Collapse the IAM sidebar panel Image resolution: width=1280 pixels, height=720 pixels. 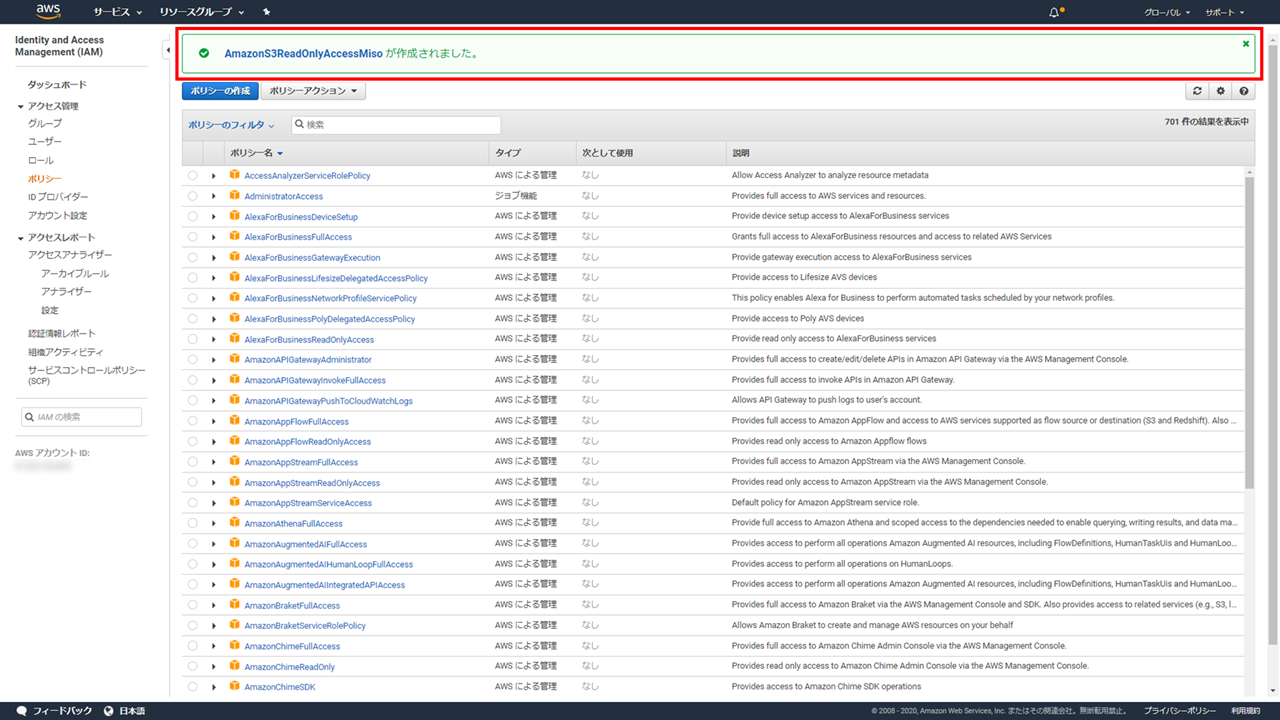click(x=166, y=50)
